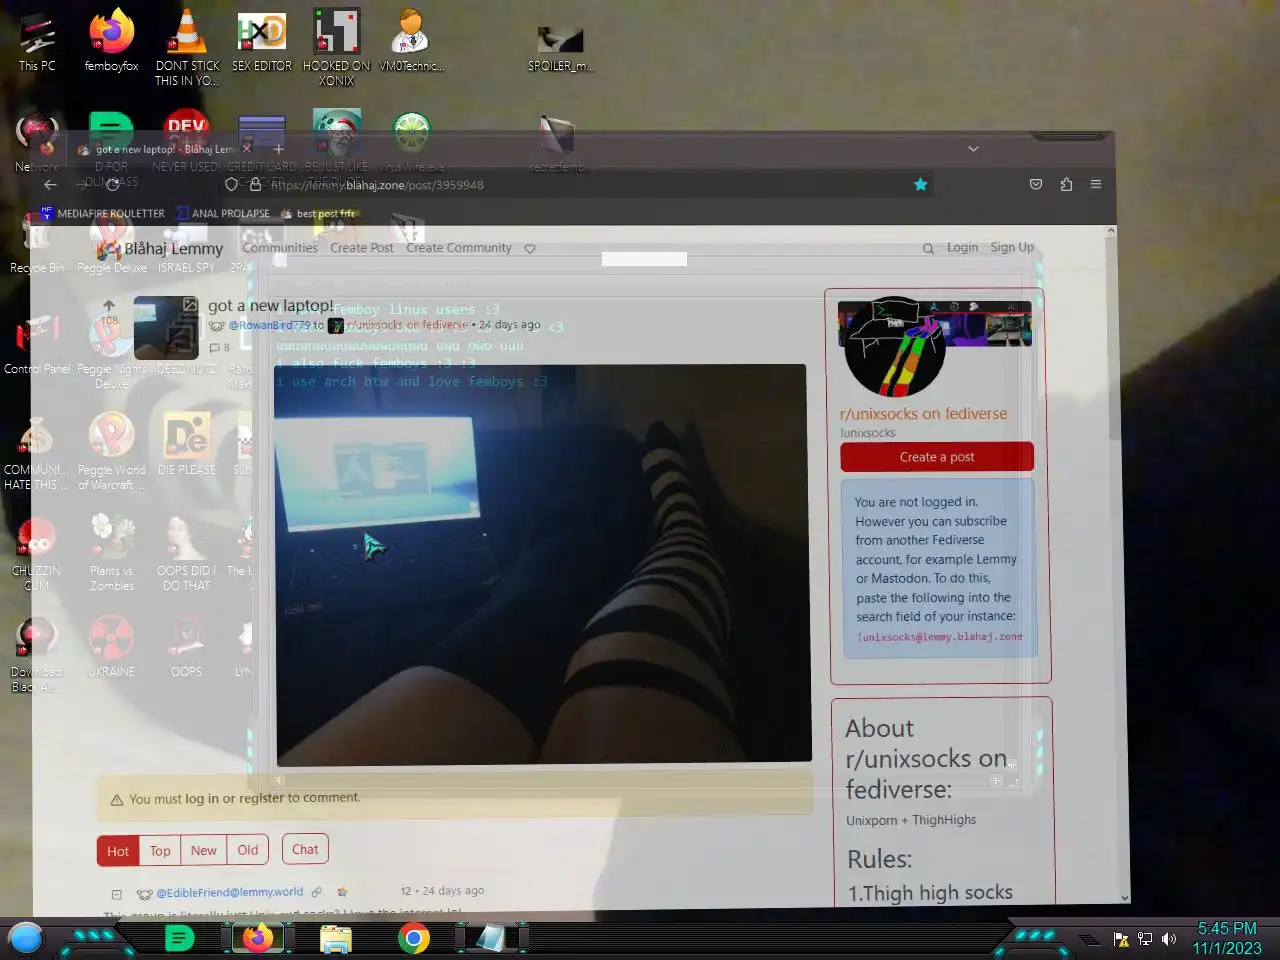Save the page to Pocket
The width and height of the screenshot is (1280, 960).
[x=1036, y=184]
